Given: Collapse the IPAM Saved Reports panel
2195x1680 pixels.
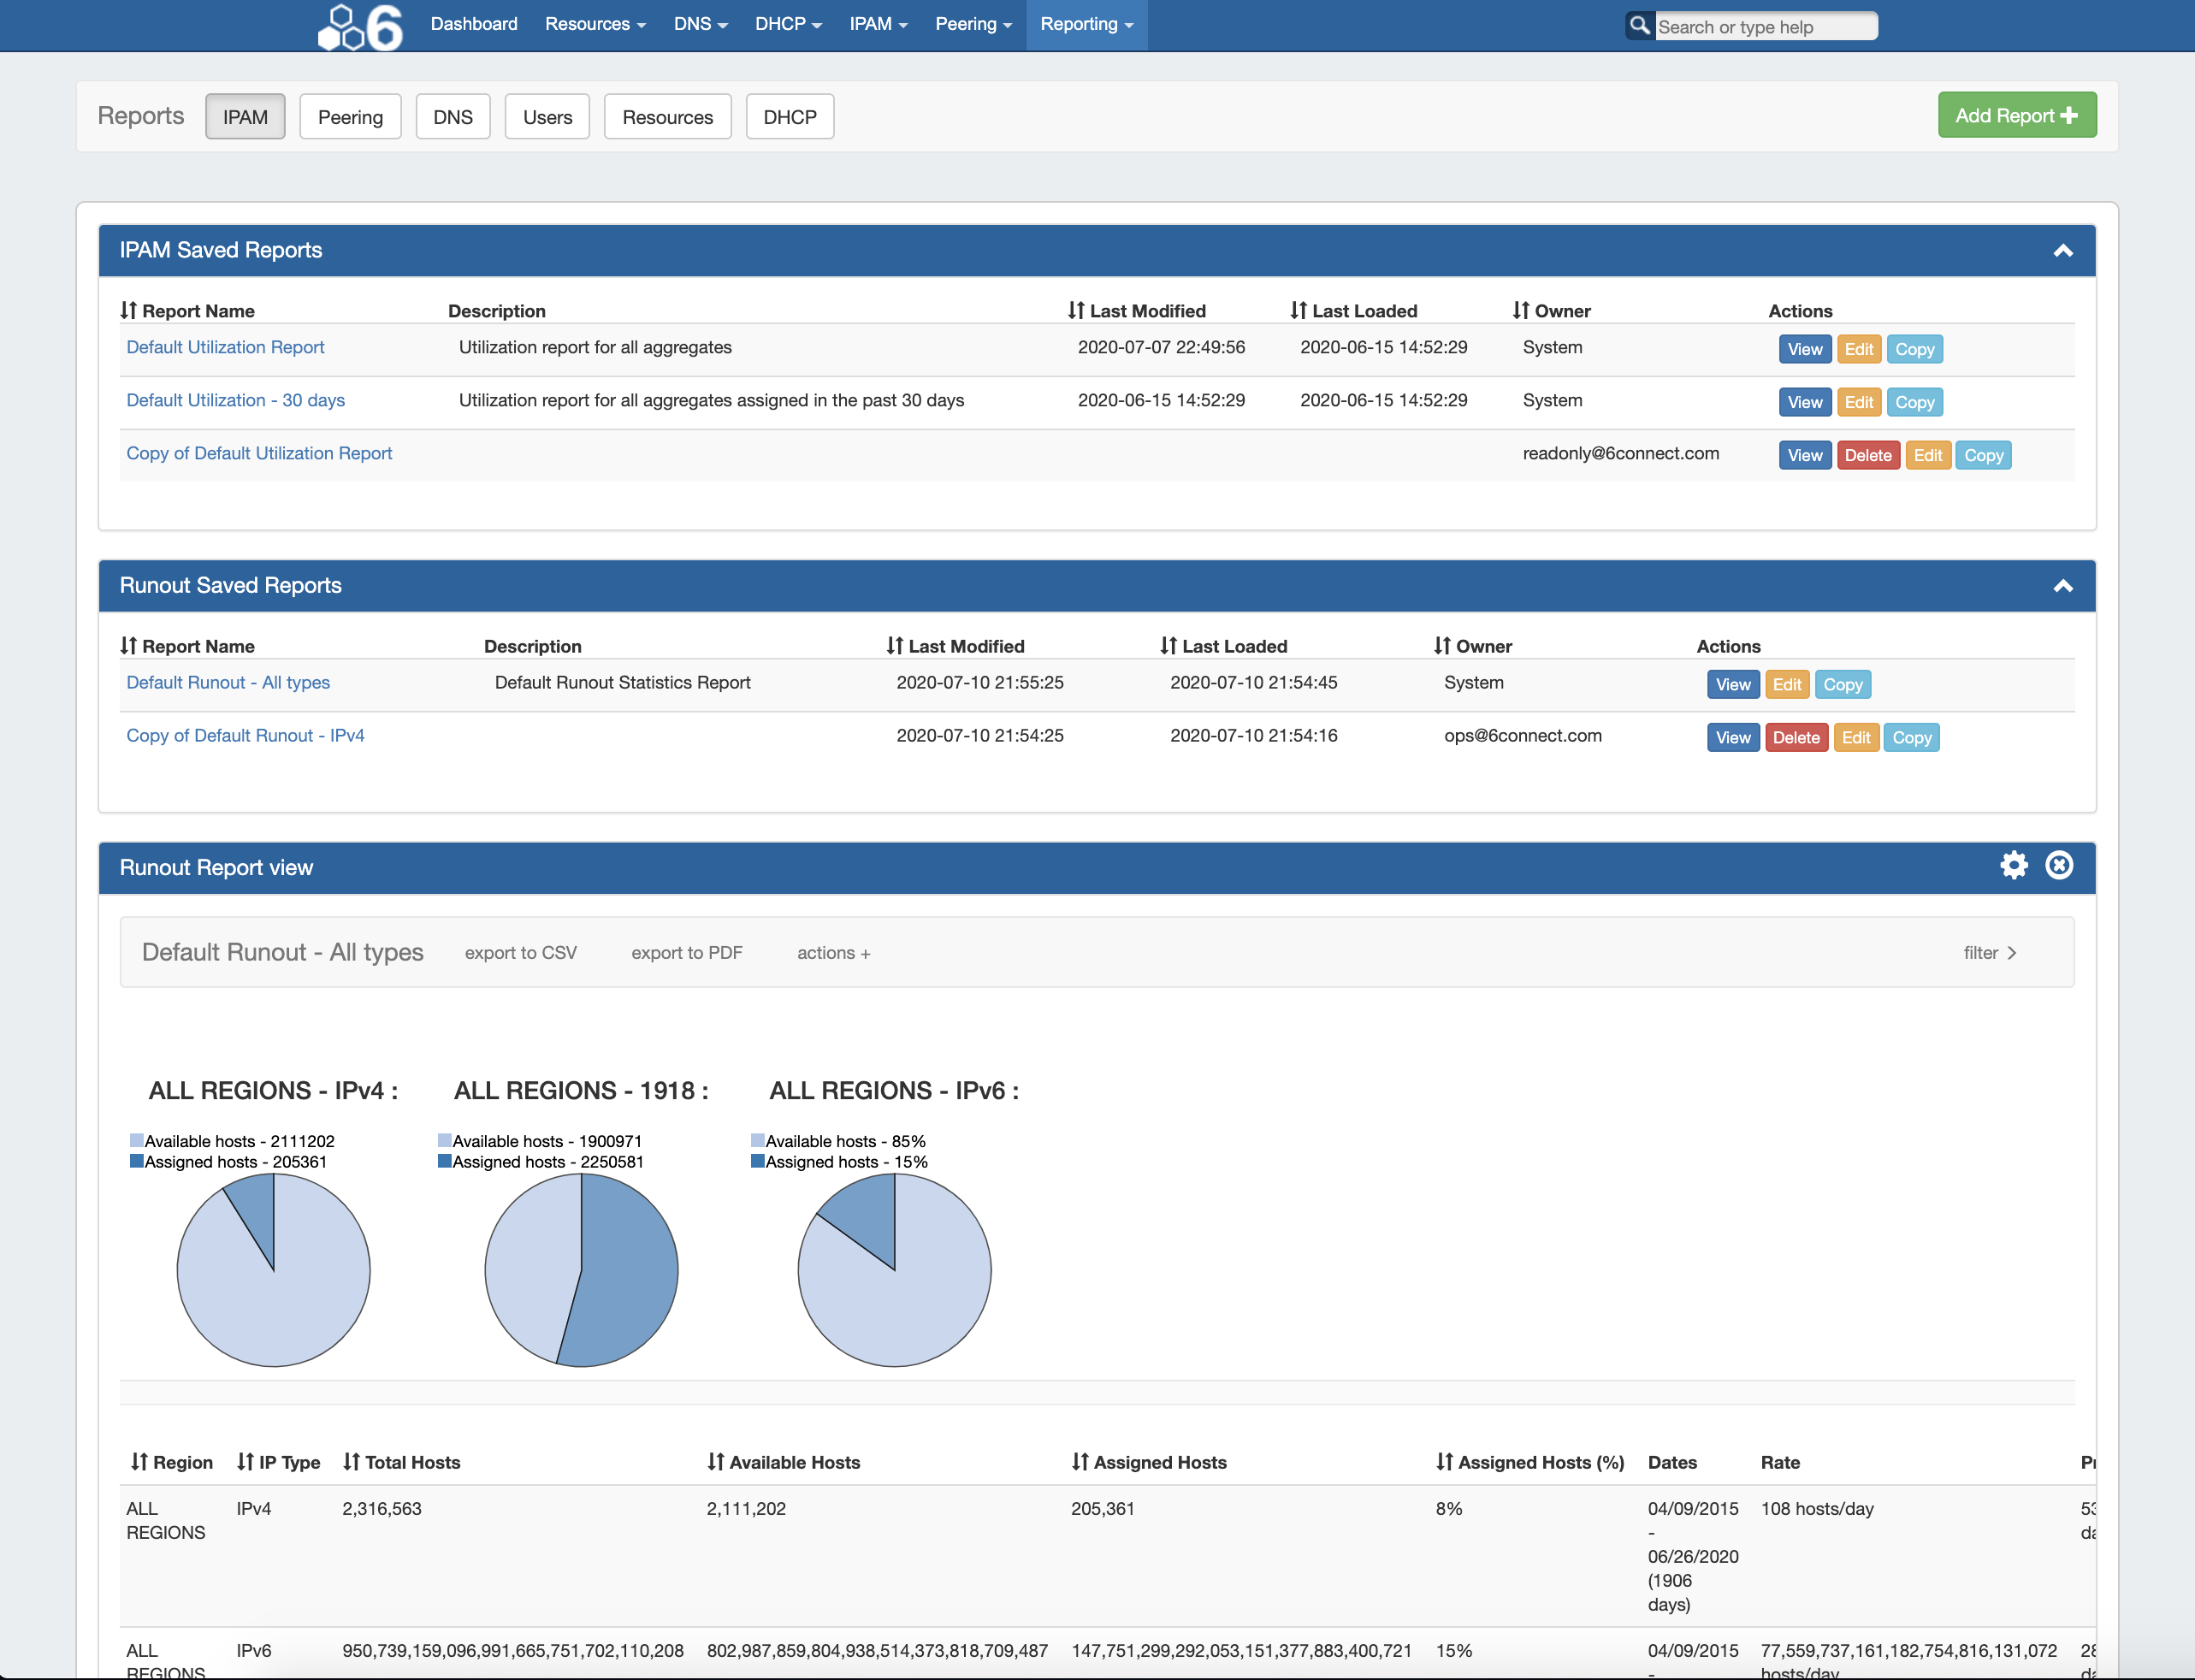Looking at the screenshot, I should point(2062,251).
